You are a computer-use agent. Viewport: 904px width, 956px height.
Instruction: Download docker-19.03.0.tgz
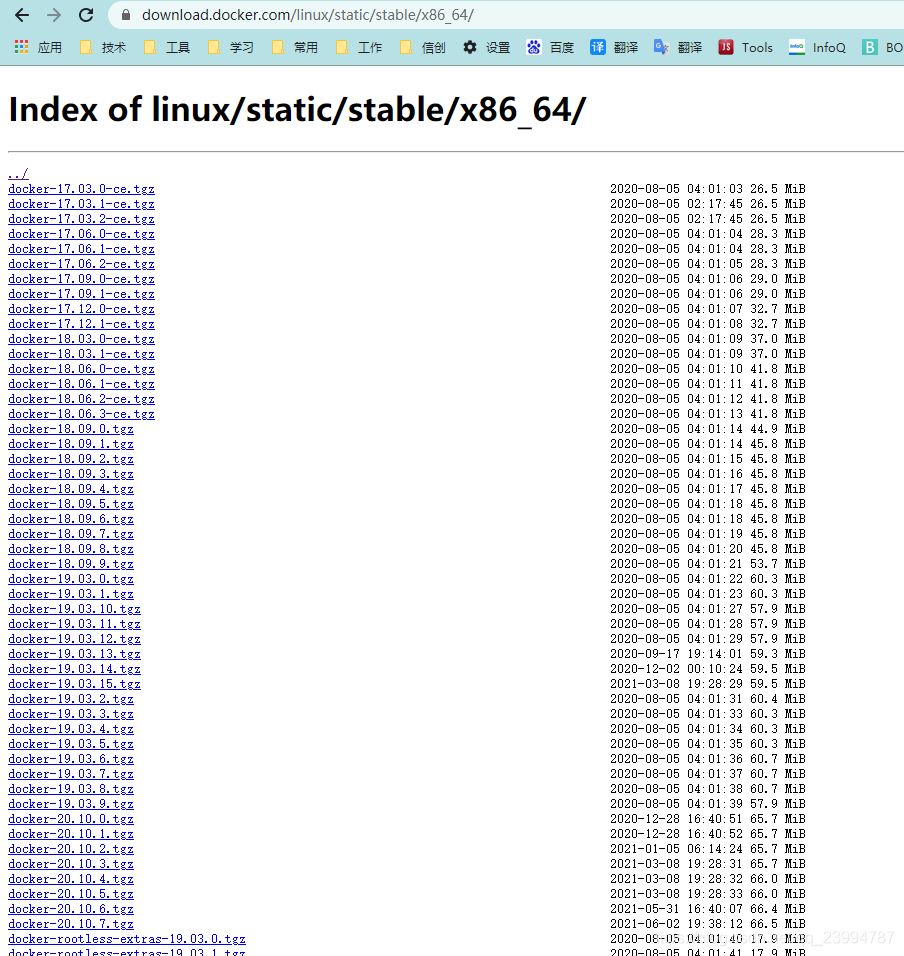tap(71, 579)
